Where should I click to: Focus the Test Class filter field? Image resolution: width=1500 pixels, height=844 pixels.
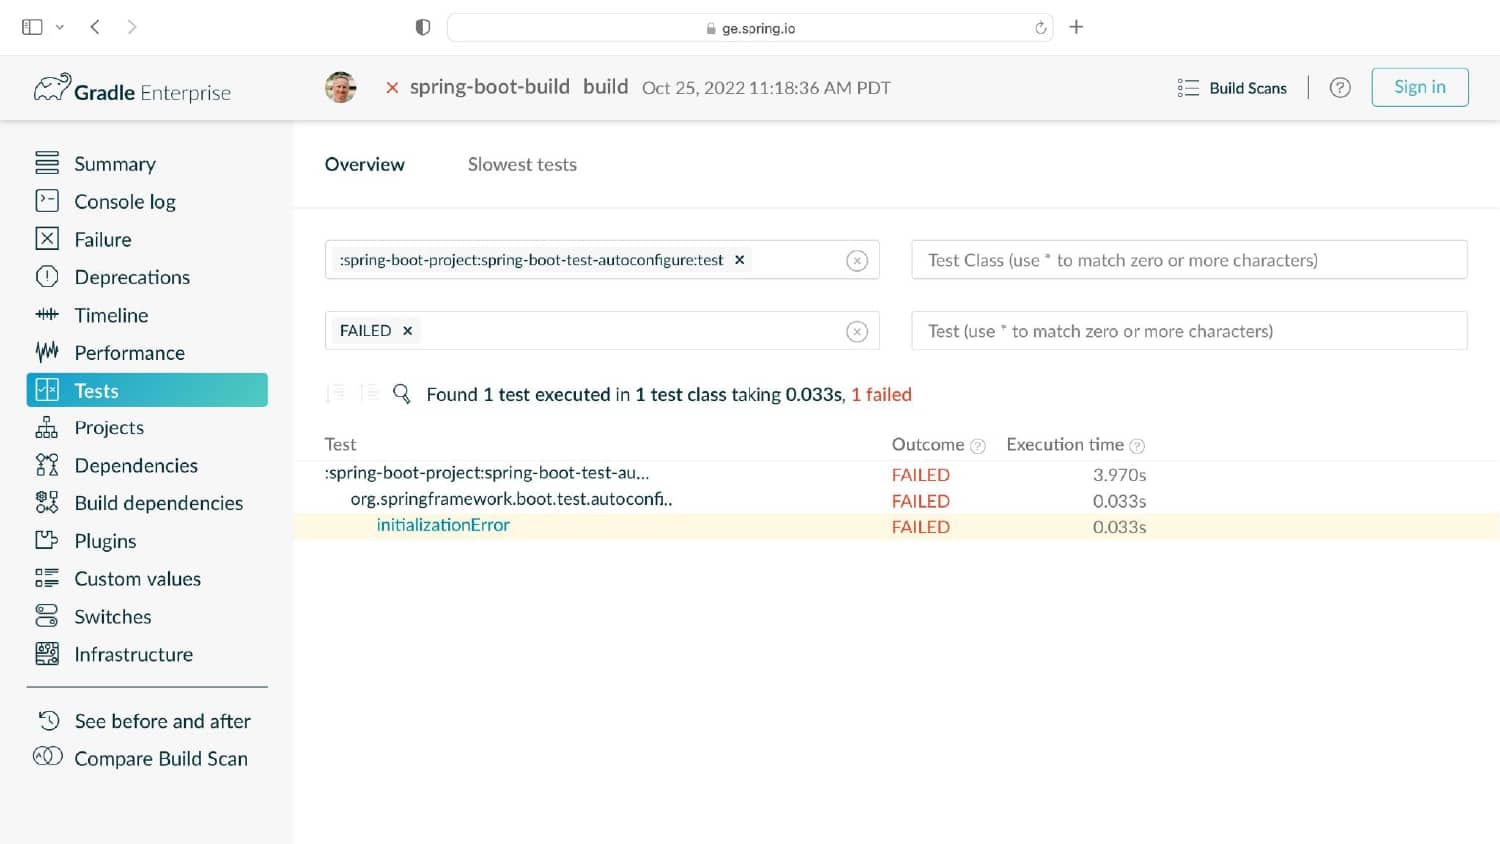[1189, 260]
